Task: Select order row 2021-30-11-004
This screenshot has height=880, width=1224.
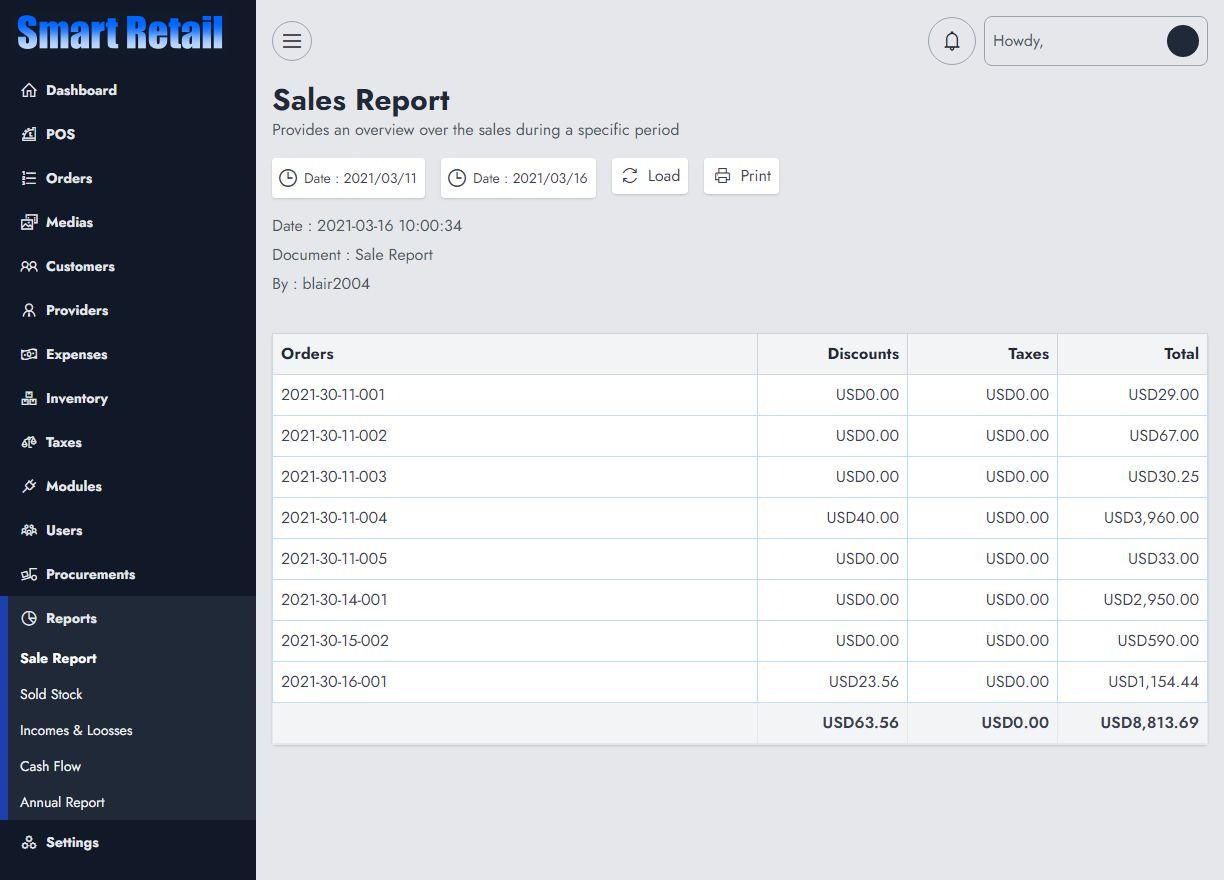Action: pos(334,518)
